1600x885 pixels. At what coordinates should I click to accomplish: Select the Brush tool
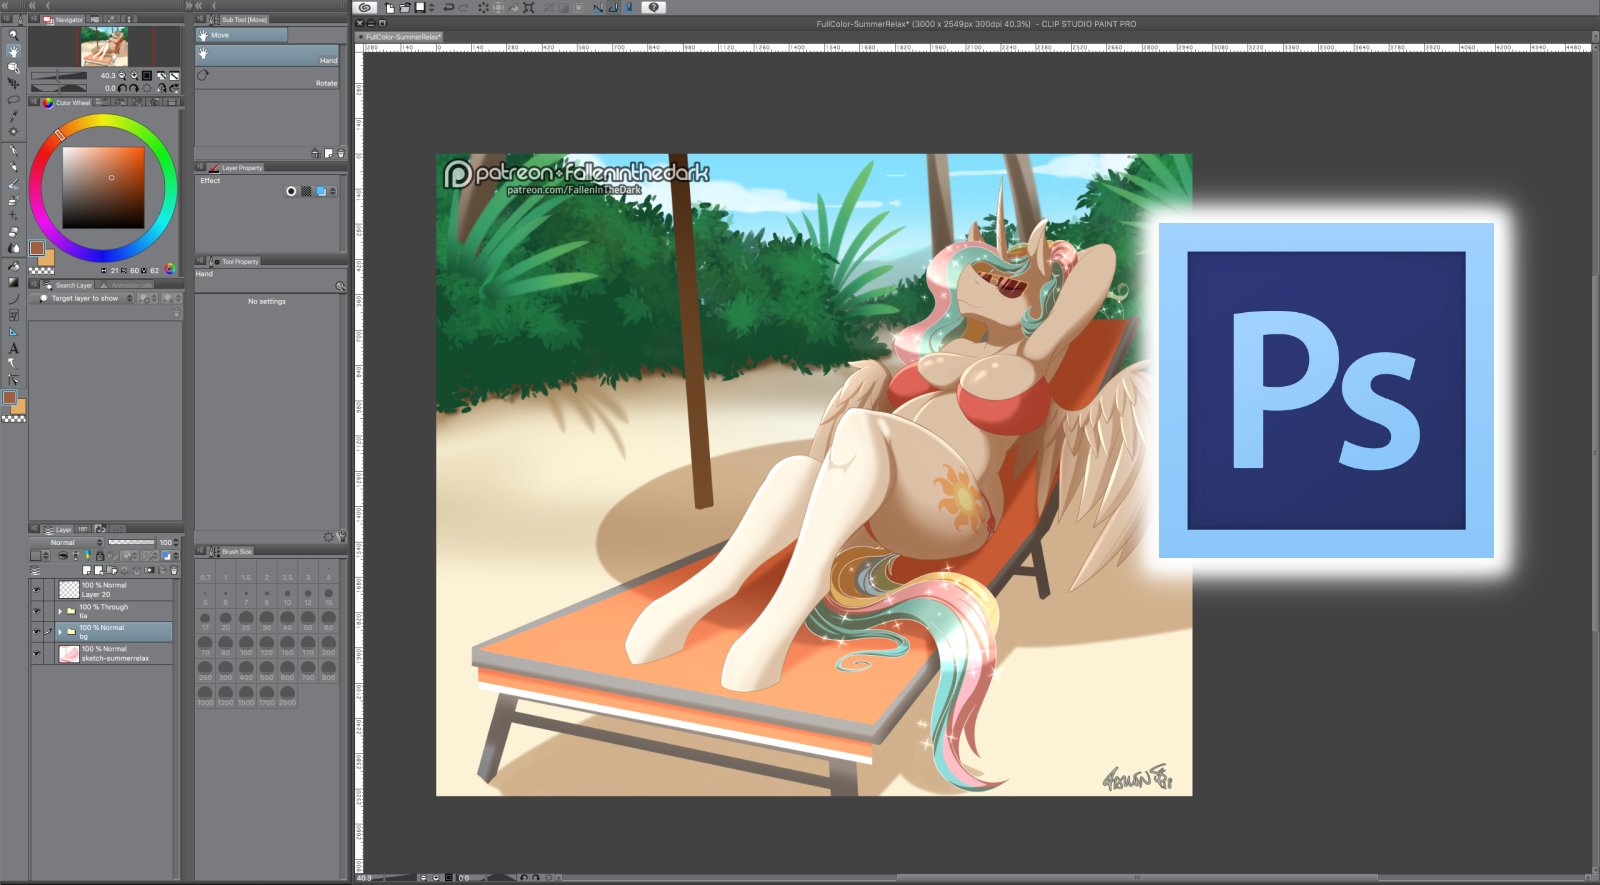tap(13, 184)
